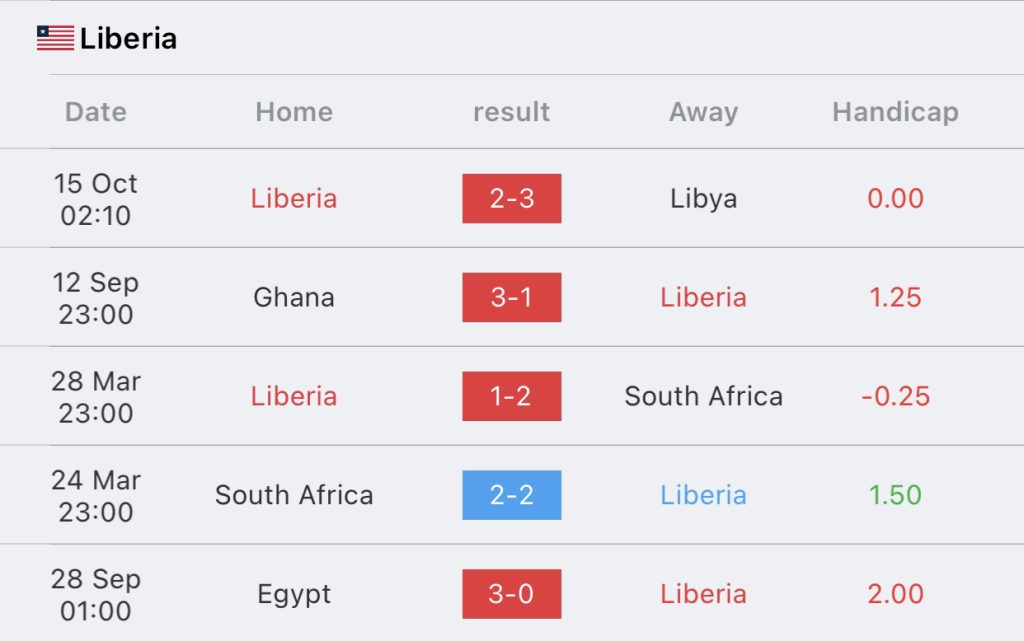Image resolution: width=1024 pixels, height=641 pixels.
Task: Open the 3-0 result badge for Egypt match
Action: (512, 594)
